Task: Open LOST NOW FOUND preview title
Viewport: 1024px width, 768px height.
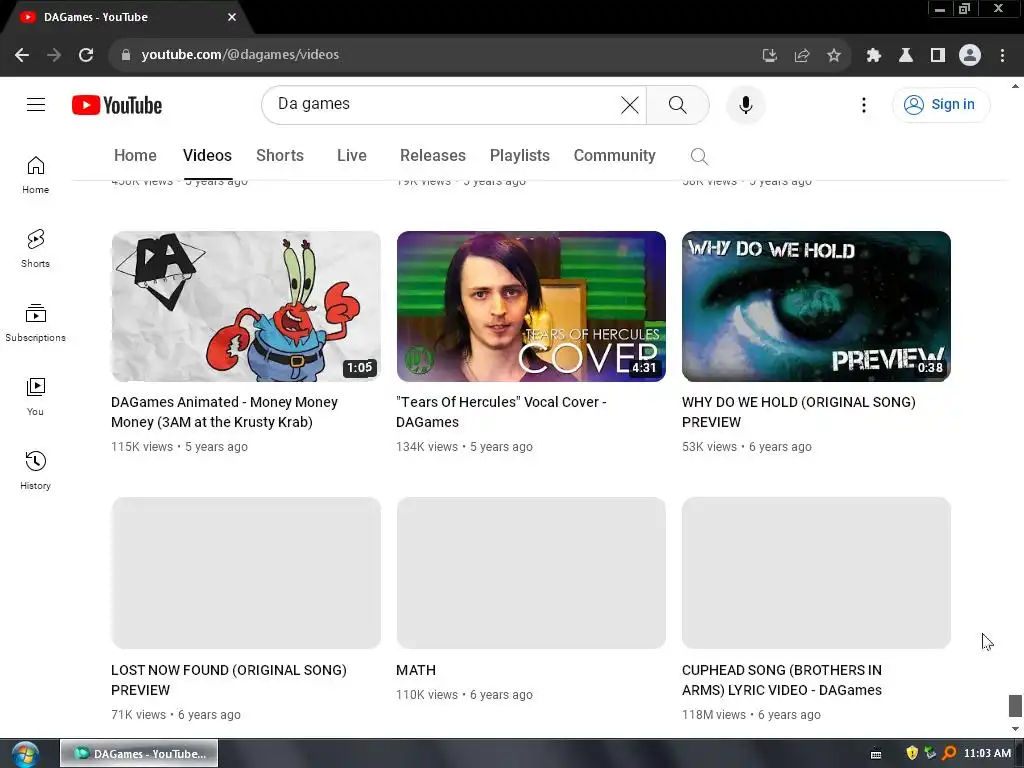Action: (x=229, y=680)
